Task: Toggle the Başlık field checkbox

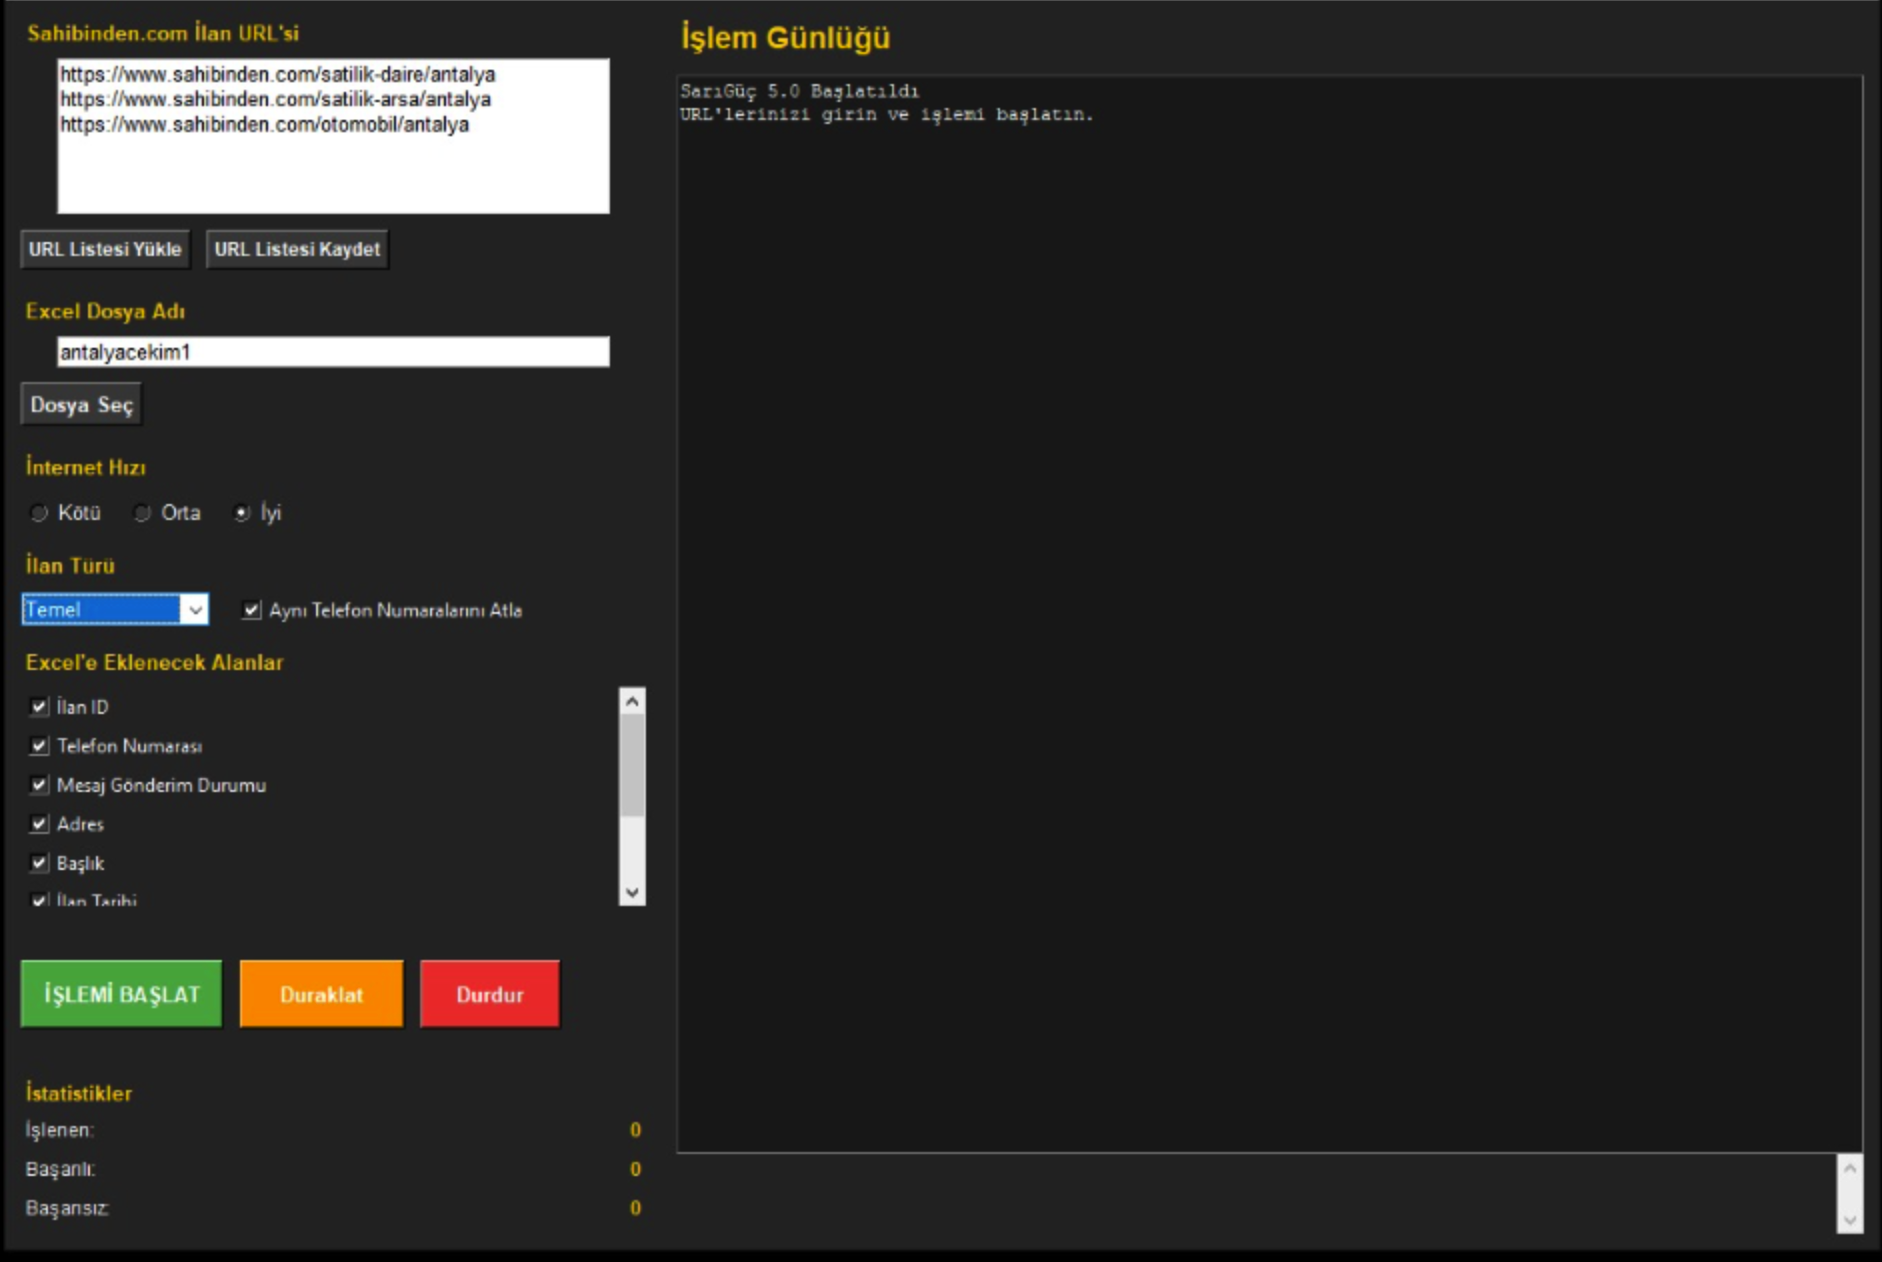Action: pos(39,863)
